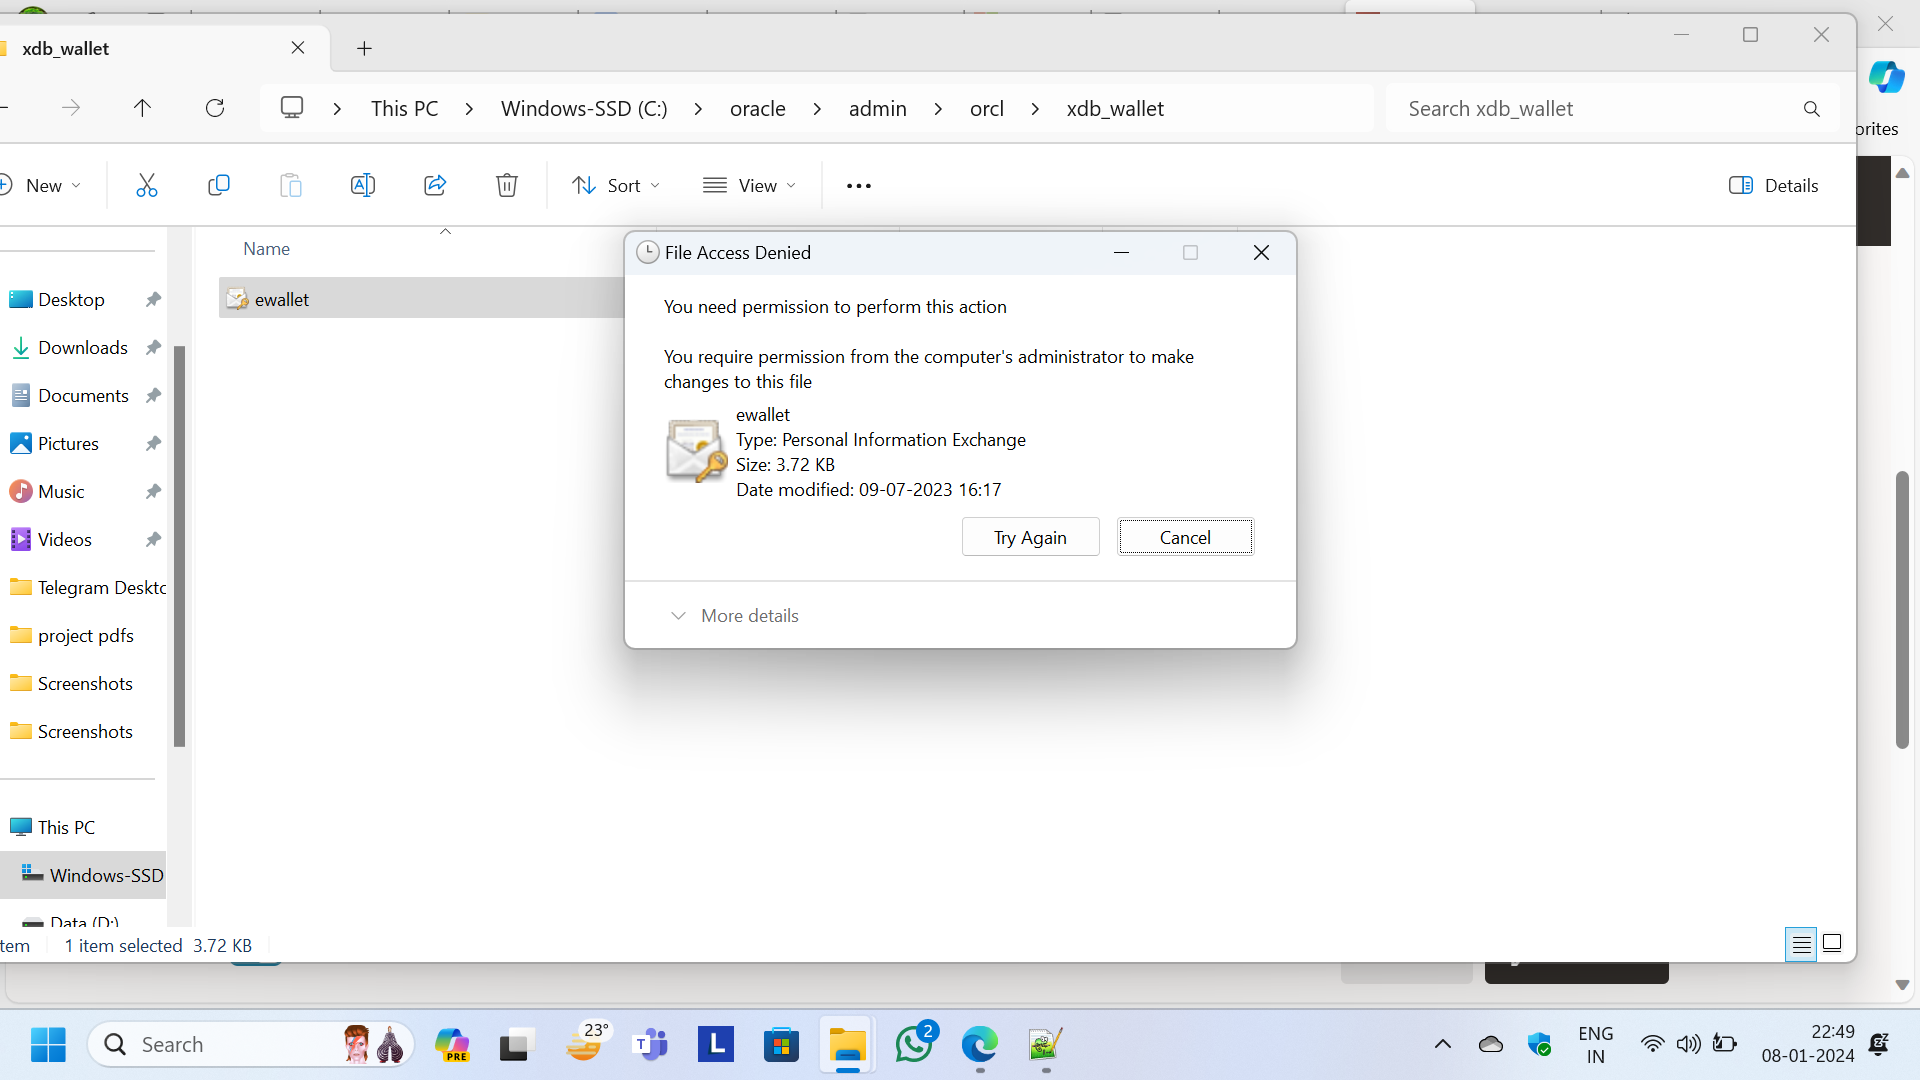The width and height of the screenshot is (1920, 1080).
Task: Click the navigation pane vertical scrollbar
Action: coord(179,545)
